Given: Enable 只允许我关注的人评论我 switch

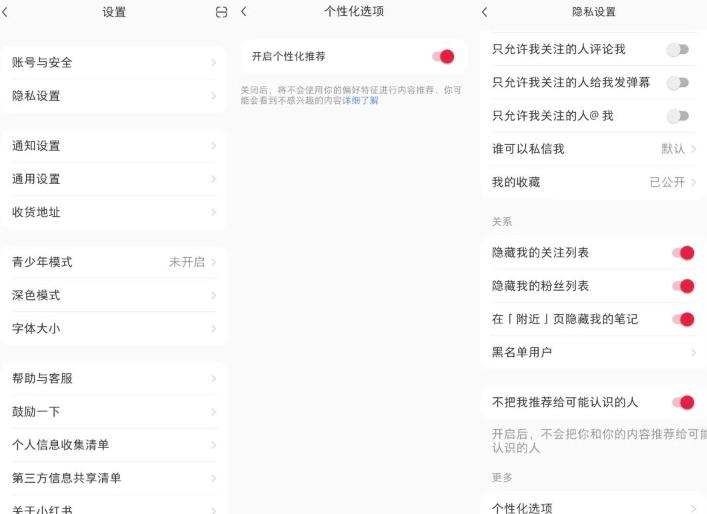Looking at the screenshot, I should point(678,50).
